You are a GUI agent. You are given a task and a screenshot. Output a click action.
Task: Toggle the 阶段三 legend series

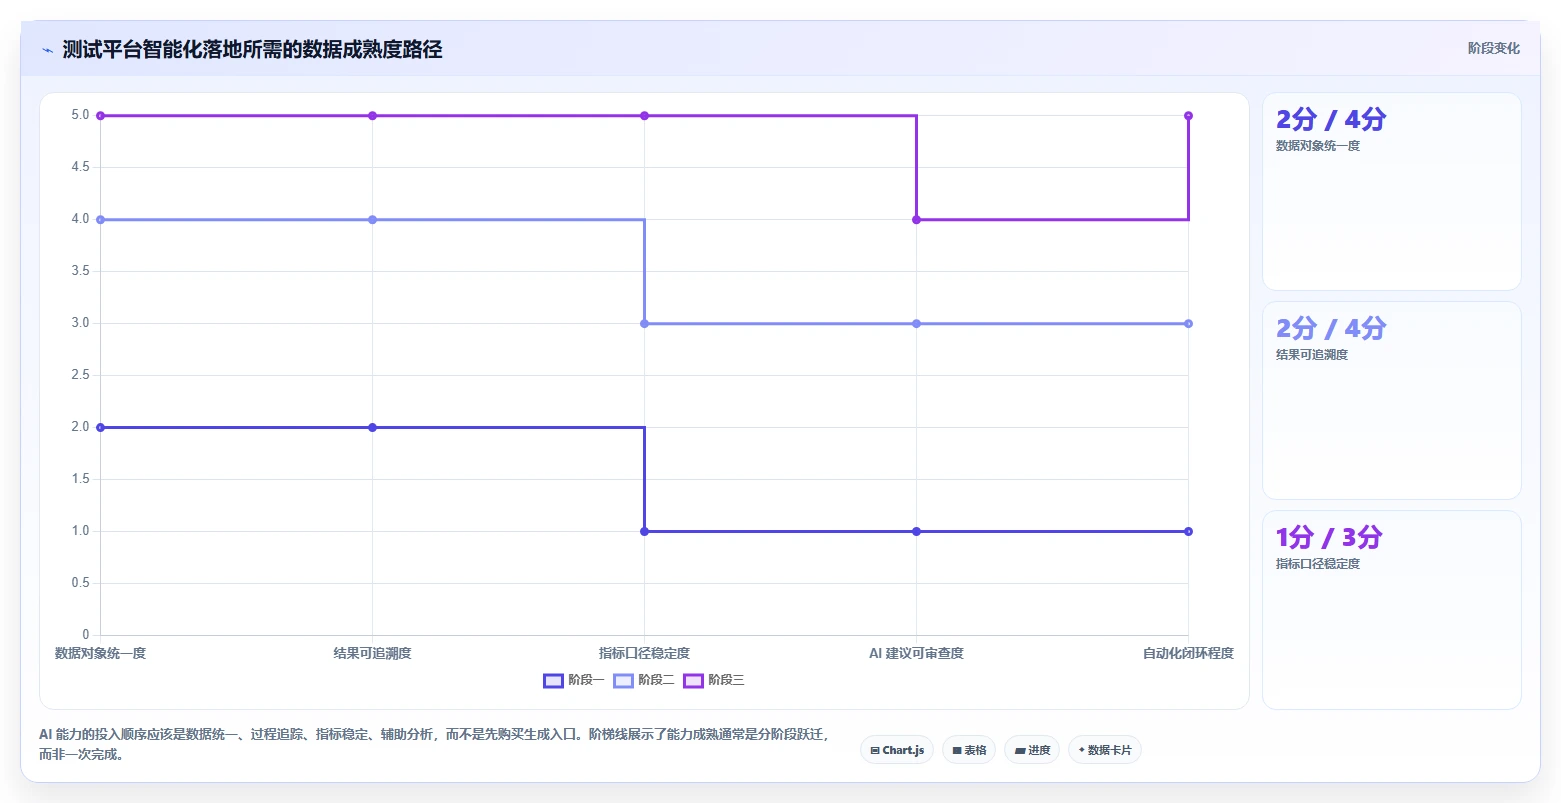(714, 680)
